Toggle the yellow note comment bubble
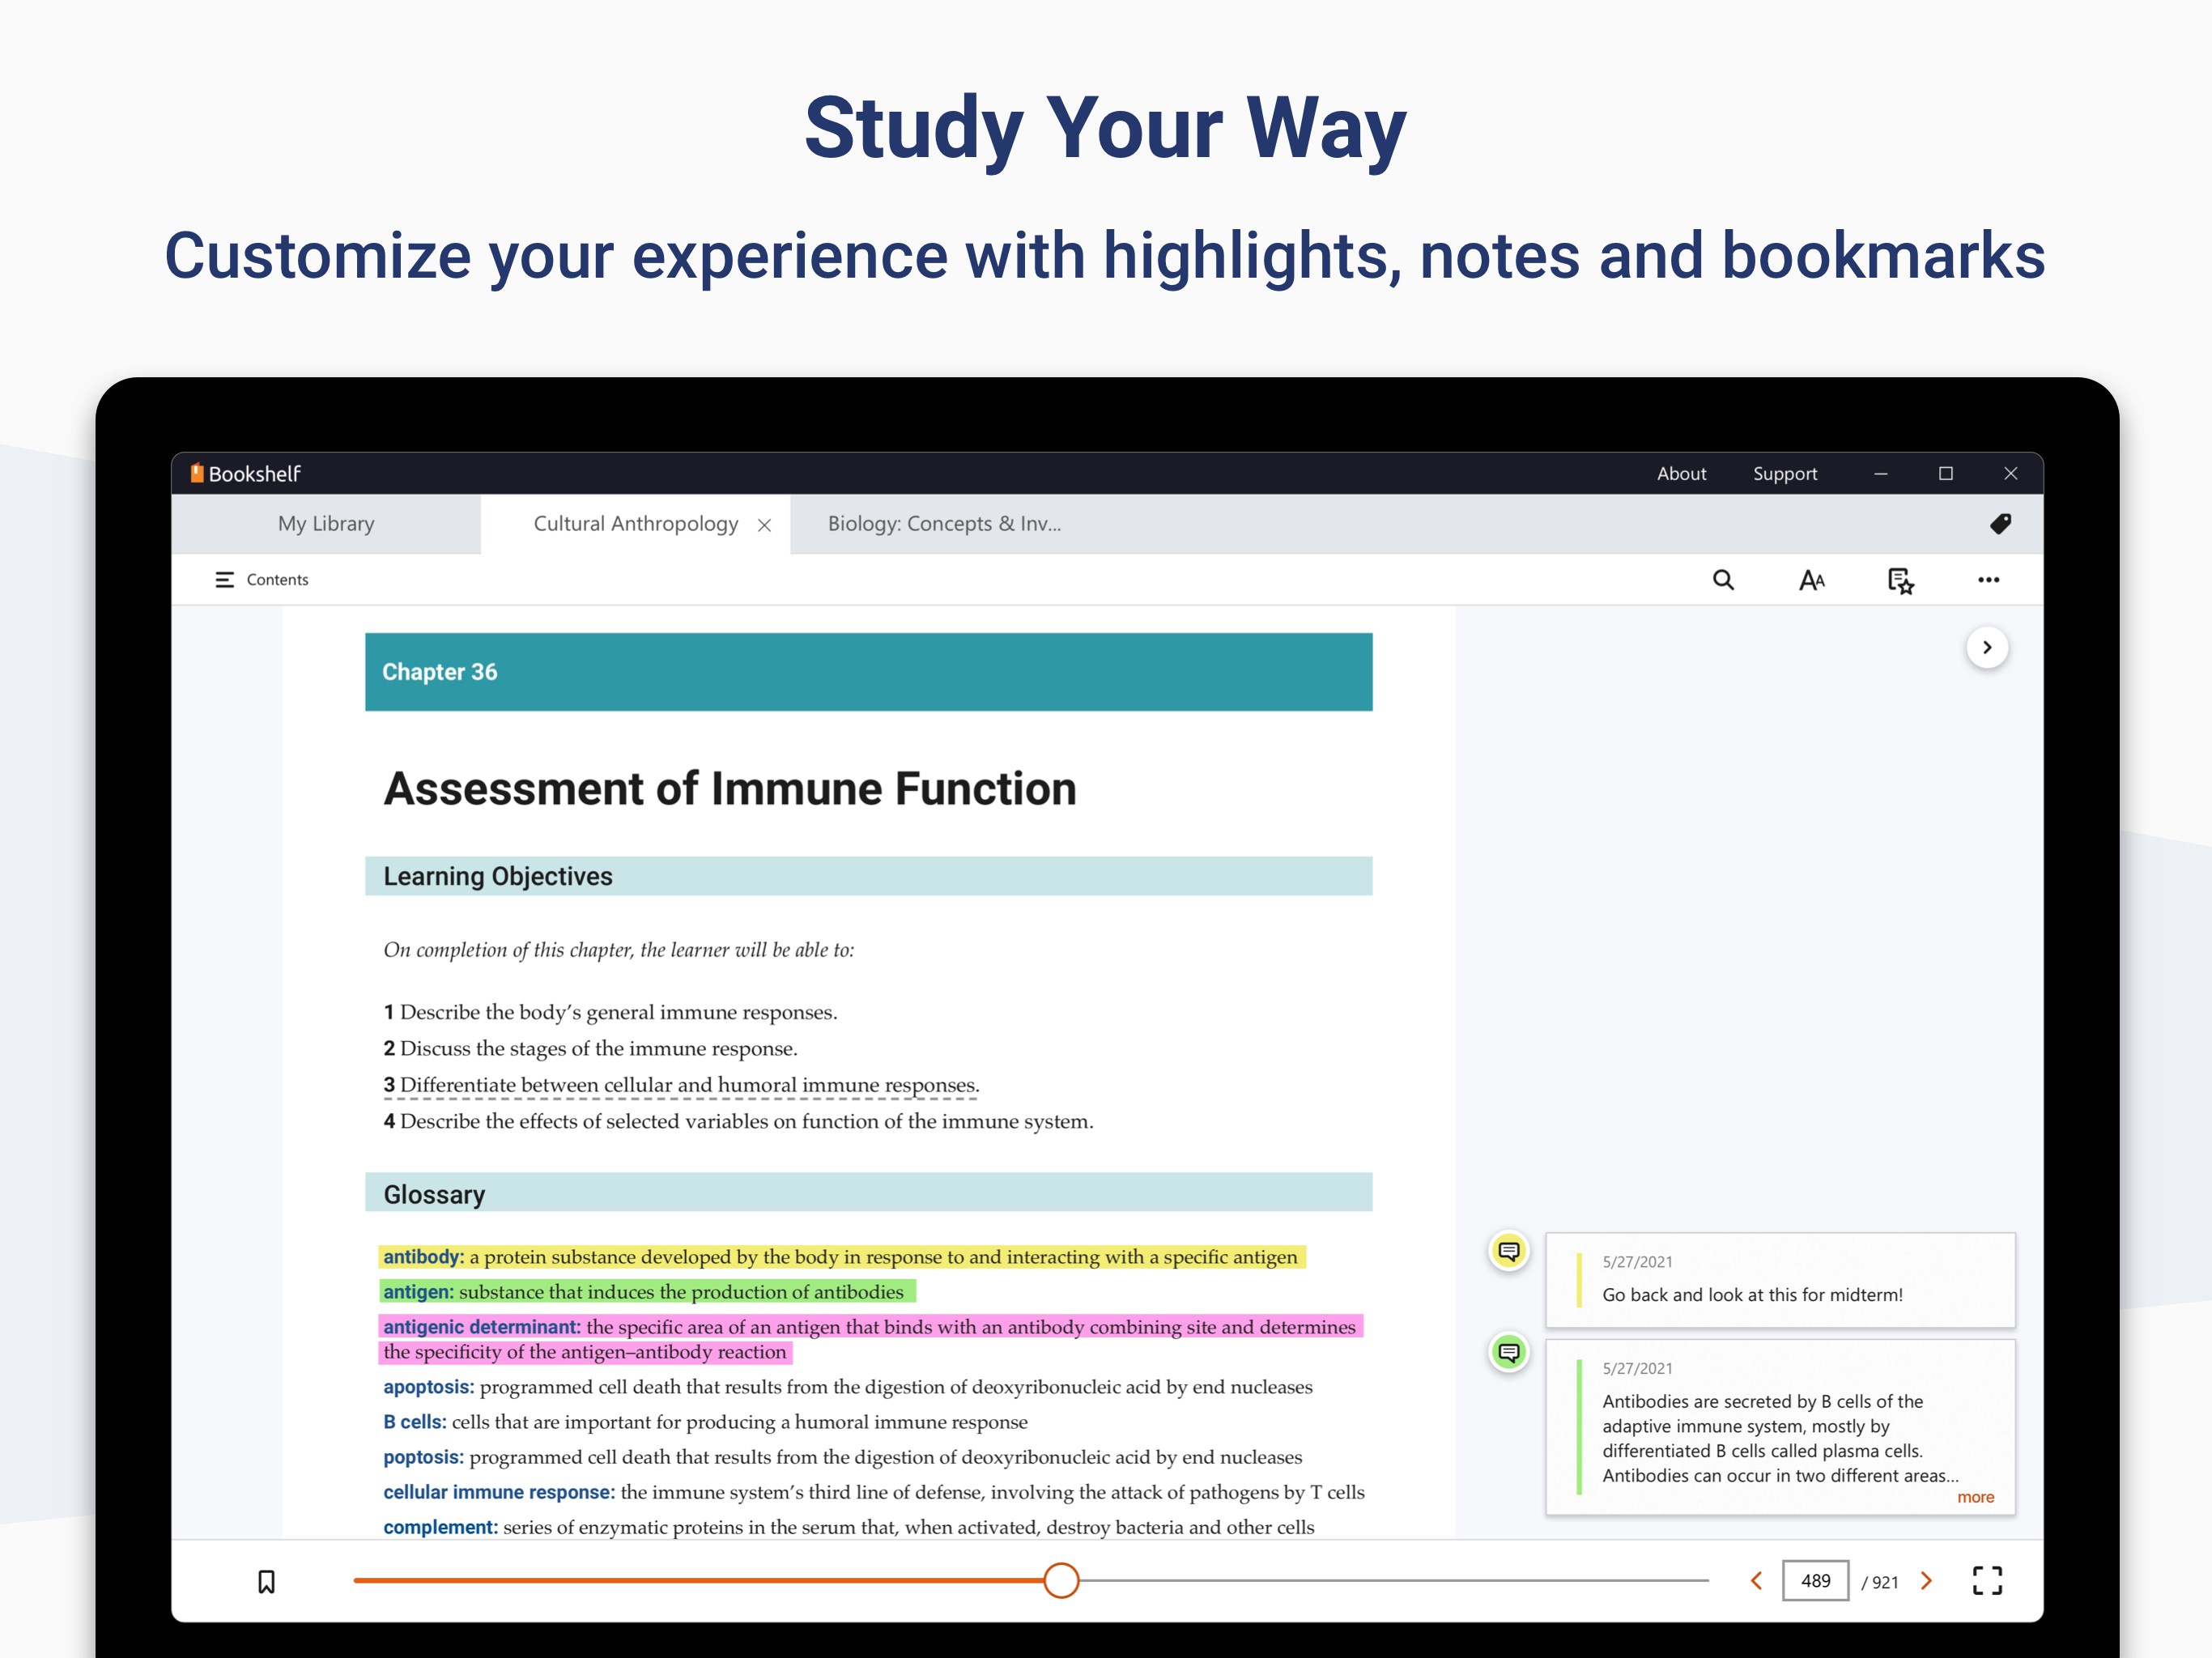 point(1508,1251)
